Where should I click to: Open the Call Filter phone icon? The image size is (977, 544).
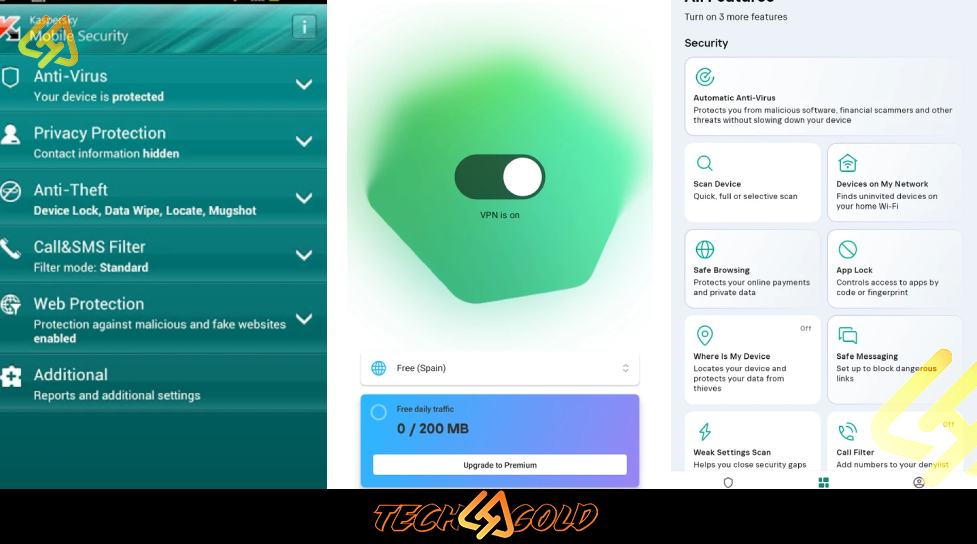tap(847, 431)
